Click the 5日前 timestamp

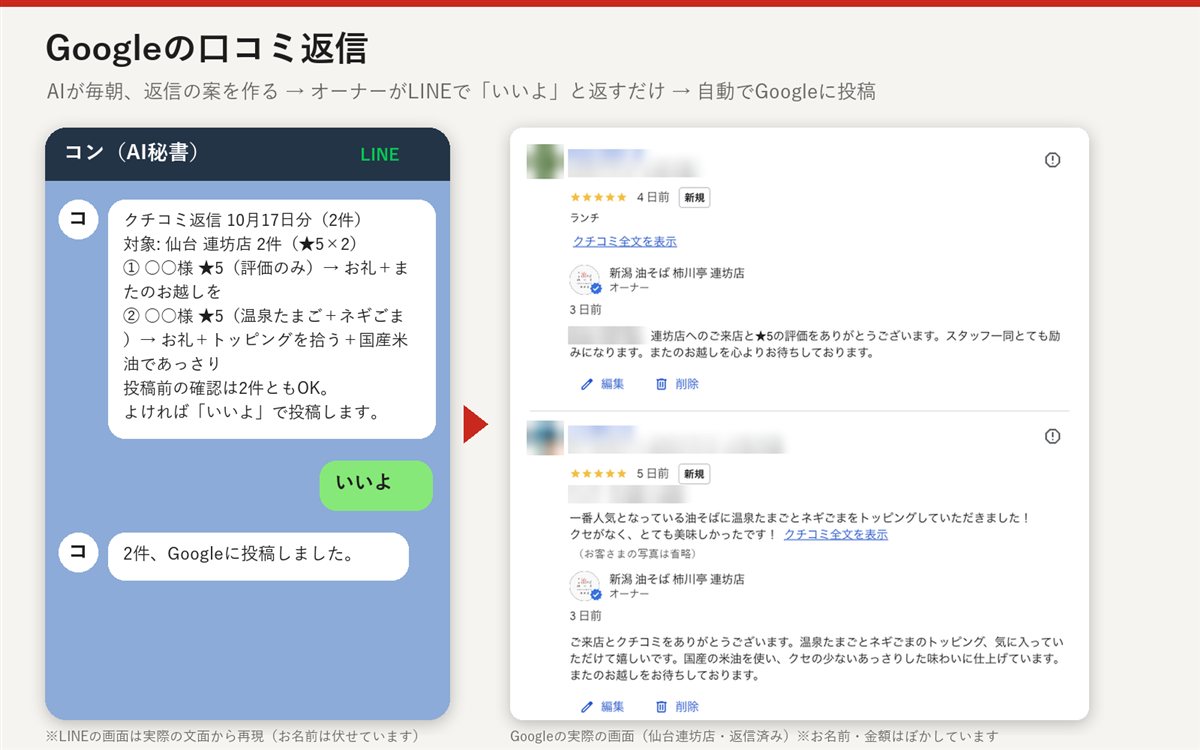653,474
